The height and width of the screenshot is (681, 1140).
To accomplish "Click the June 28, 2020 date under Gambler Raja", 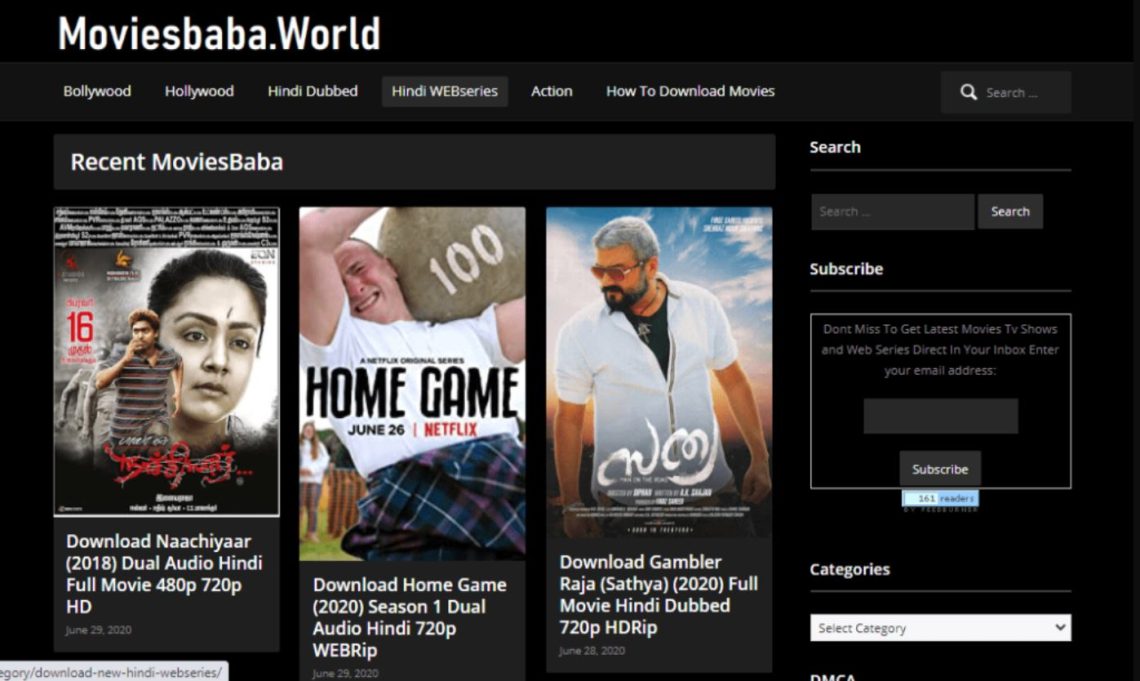I will click(592, 650).
